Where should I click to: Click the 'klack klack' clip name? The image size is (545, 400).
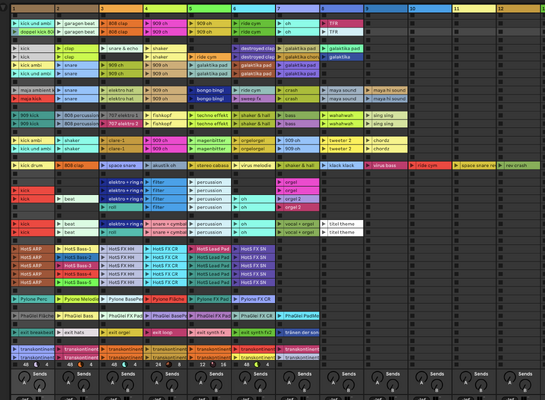(x=341, y=165)
